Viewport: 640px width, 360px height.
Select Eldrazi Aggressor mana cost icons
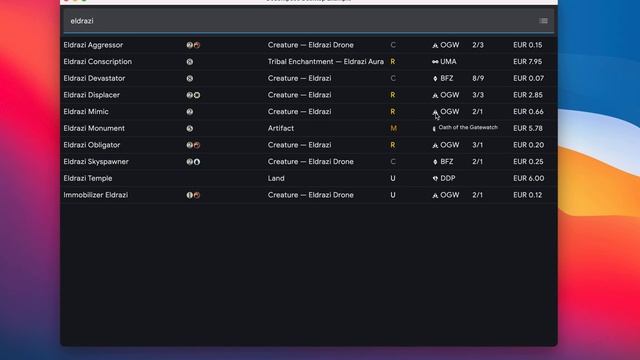pyautogui.click(x=193, y=45)
